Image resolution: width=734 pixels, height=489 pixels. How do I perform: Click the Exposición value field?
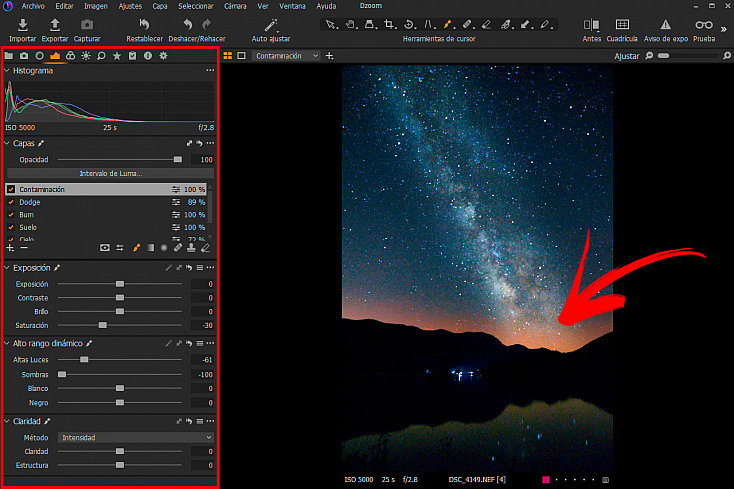pos(203,284)
